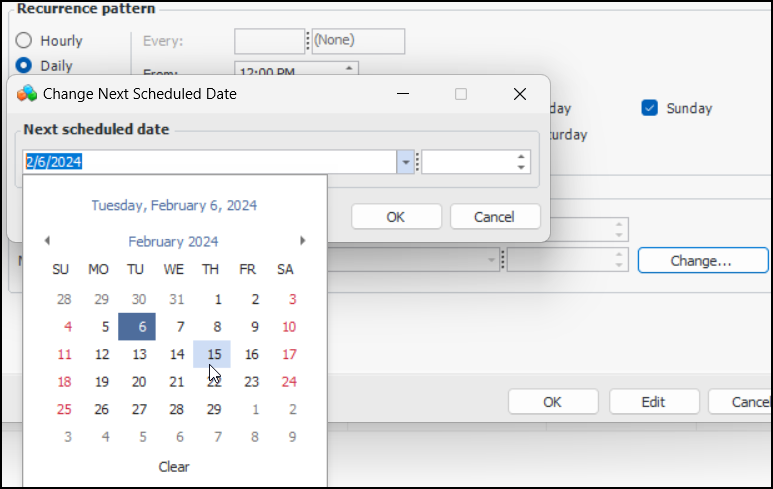
Task: Pick February 29 in the calendar
Action: coord(214,409)
